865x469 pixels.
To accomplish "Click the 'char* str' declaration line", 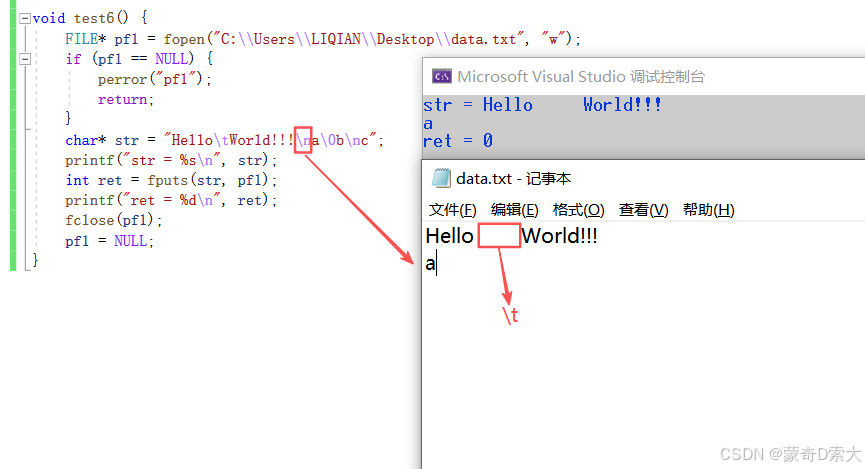I will 225,140.
